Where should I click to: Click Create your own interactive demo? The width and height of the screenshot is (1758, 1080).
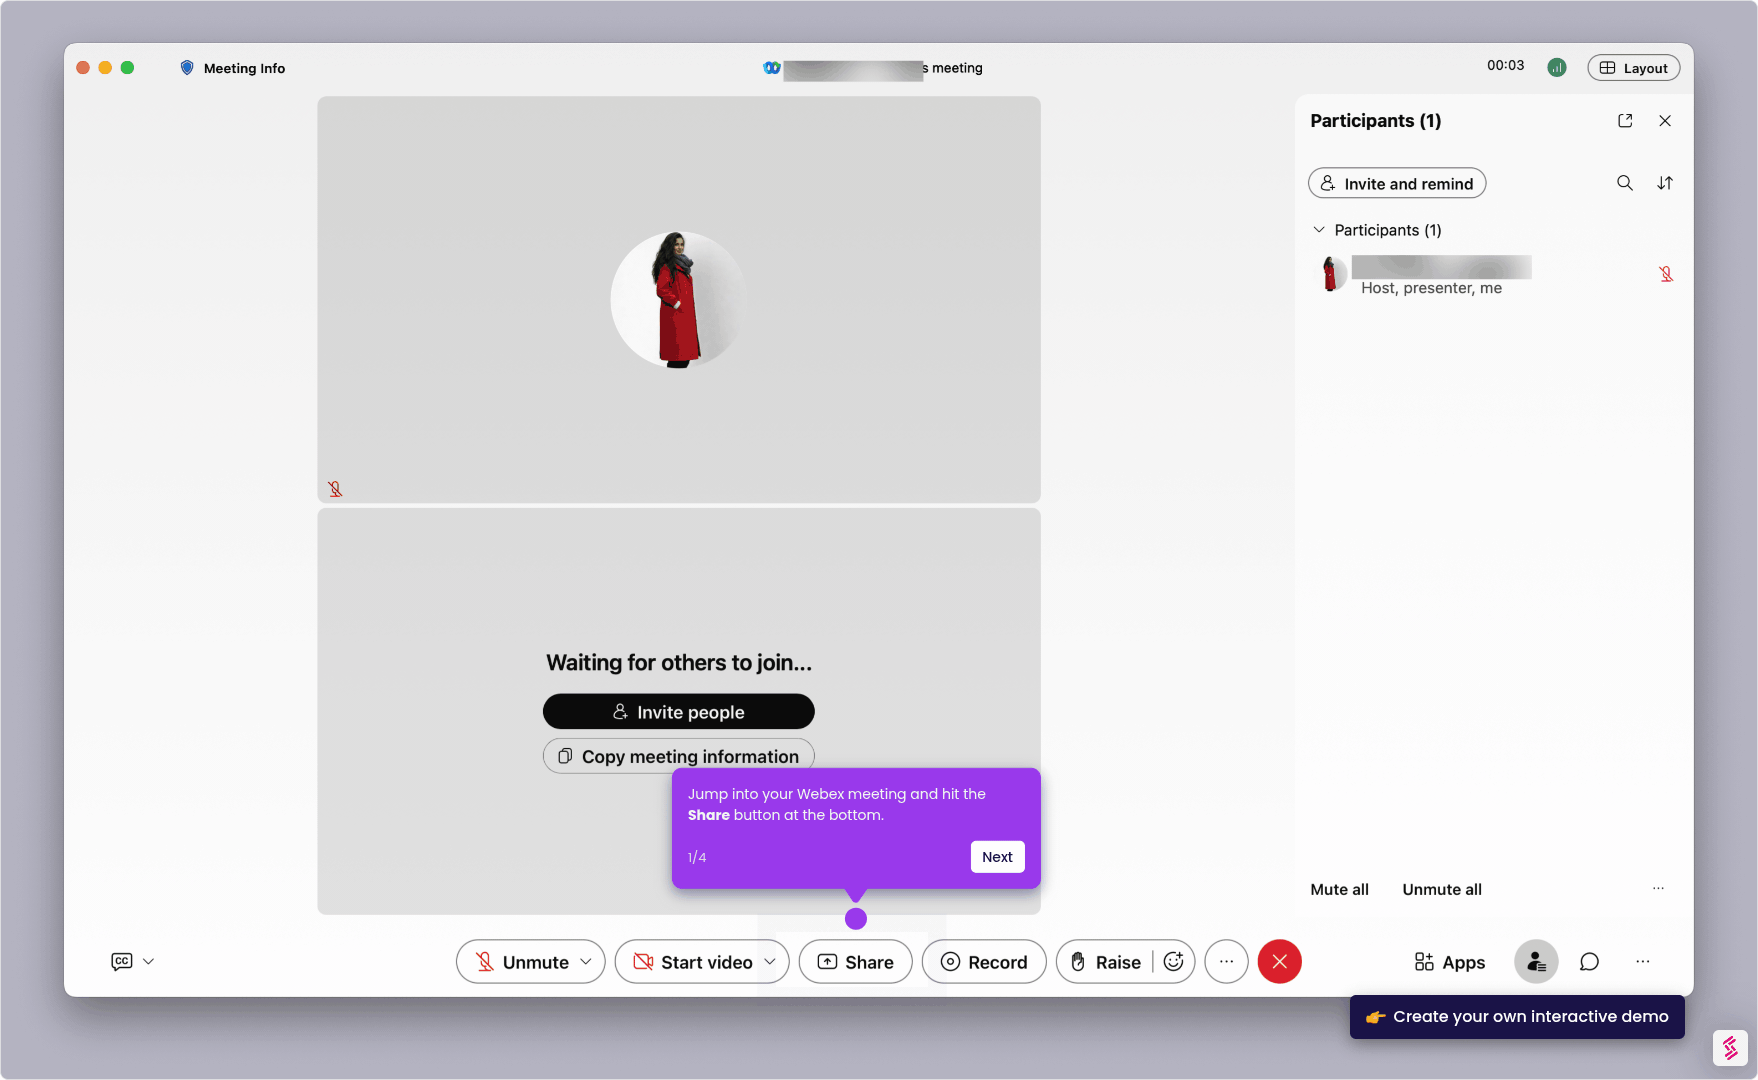[1517, 1017]
